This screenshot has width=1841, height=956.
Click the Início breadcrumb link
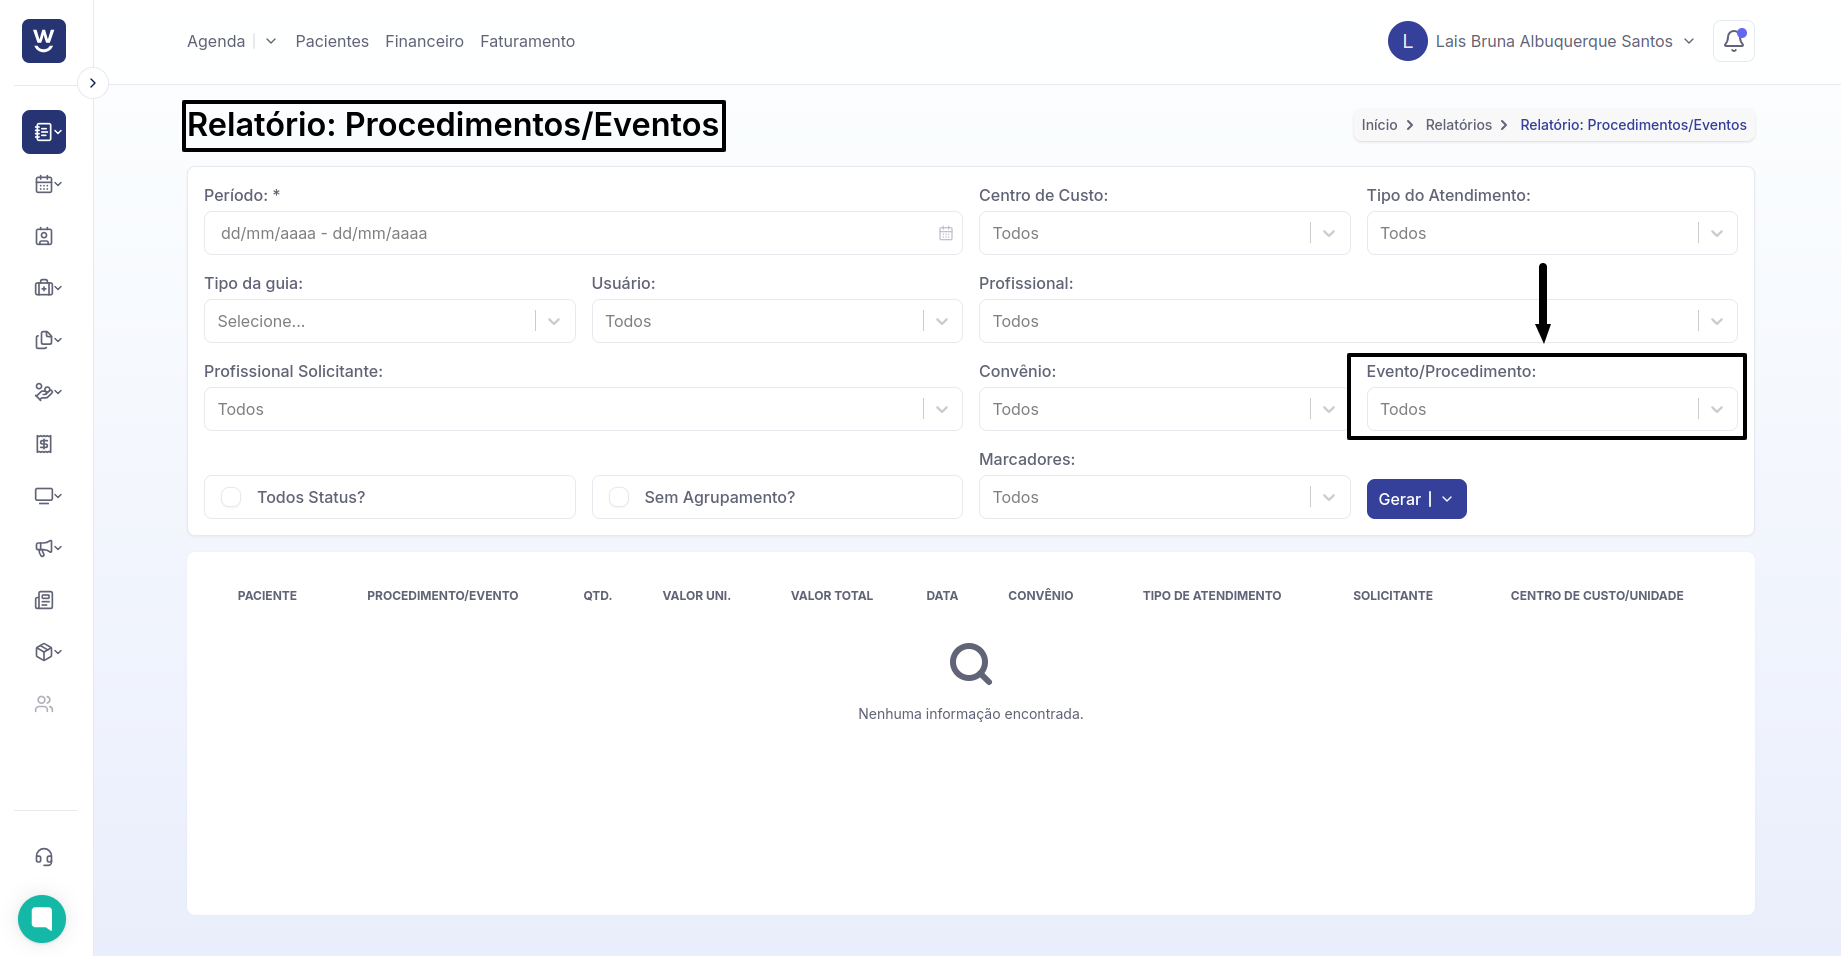coord(1379,125)
